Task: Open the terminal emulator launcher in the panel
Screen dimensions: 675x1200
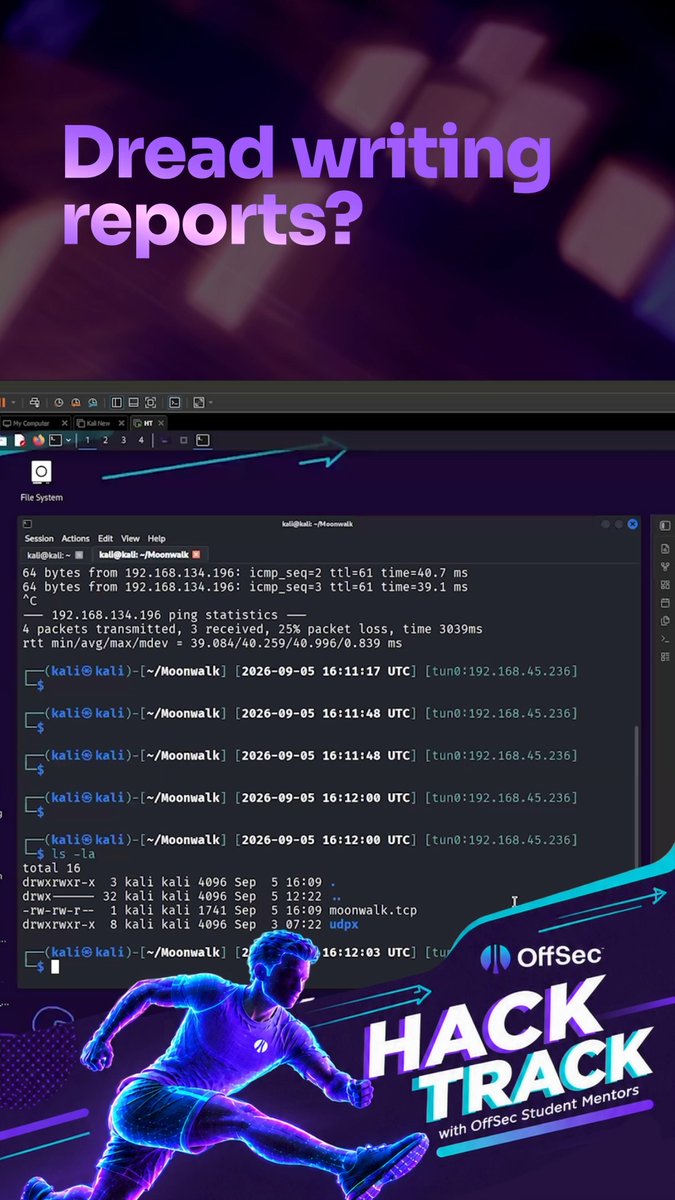Action: 55,440
